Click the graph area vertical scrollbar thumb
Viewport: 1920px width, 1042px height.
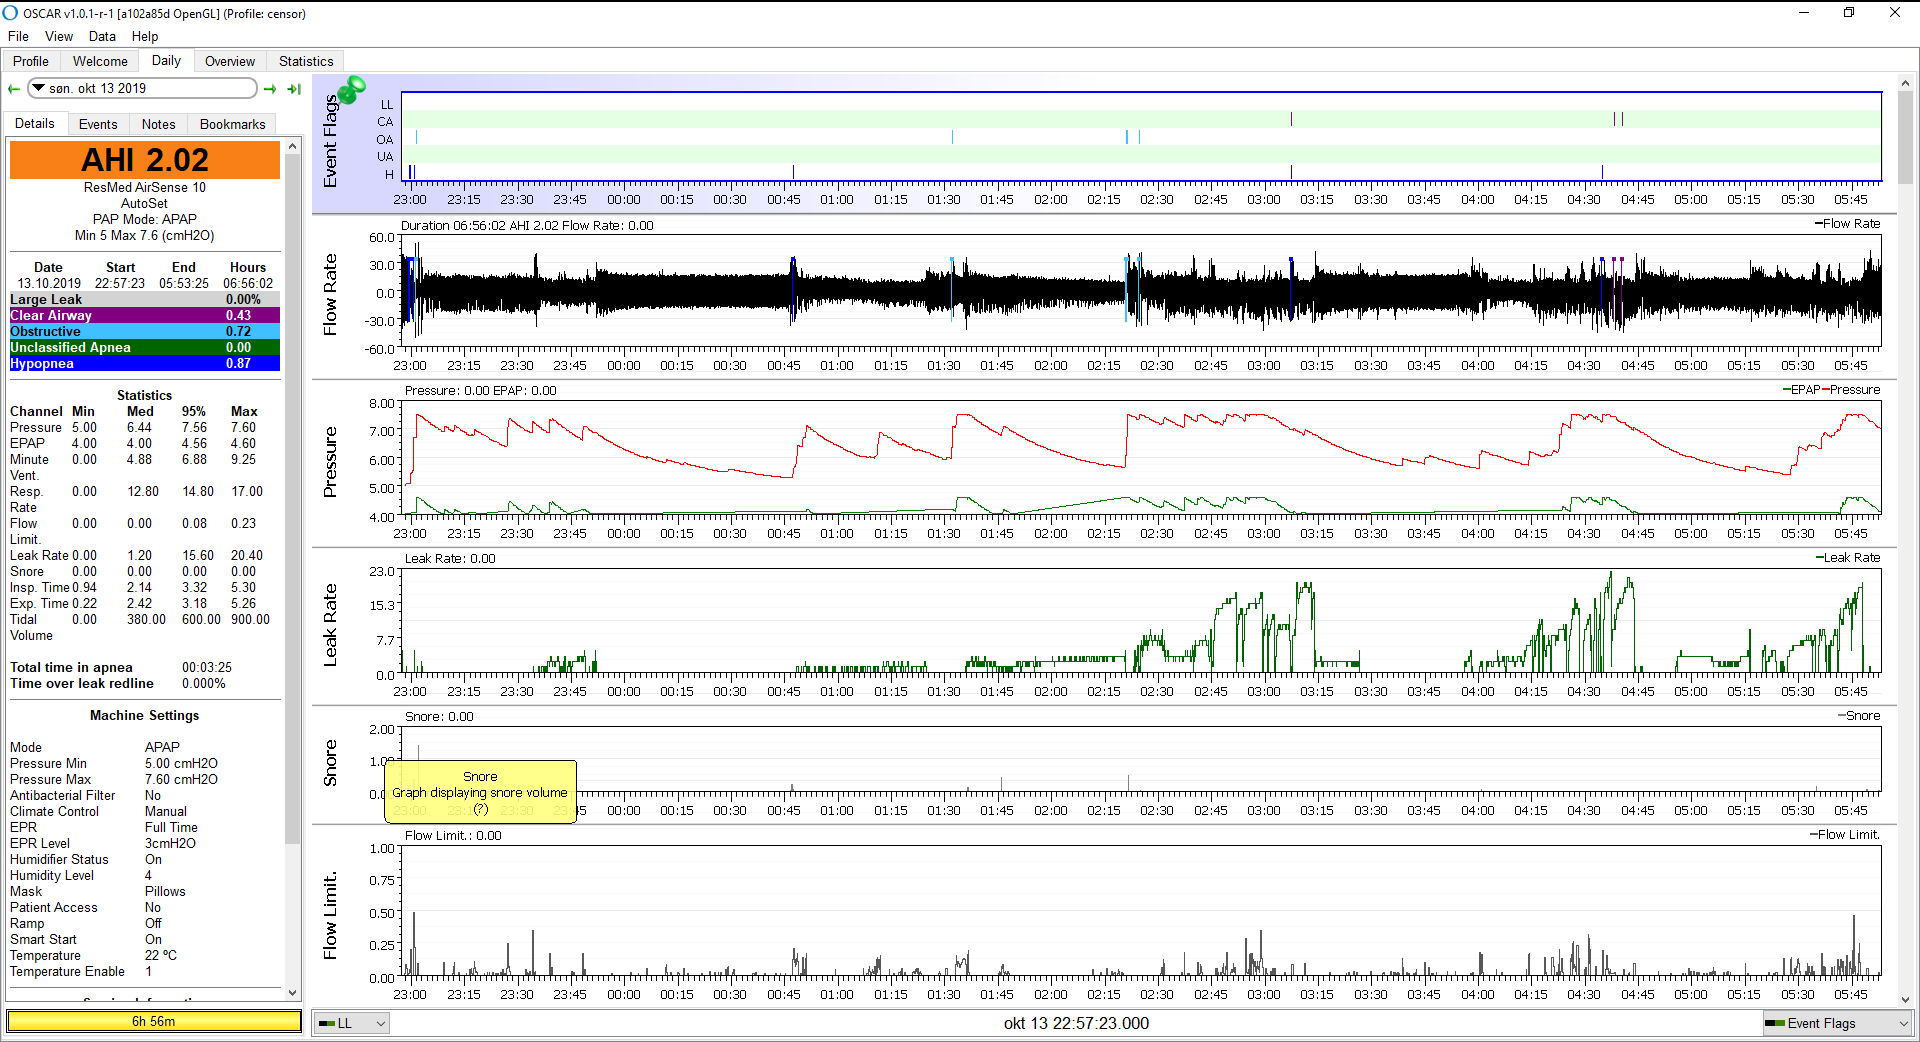1905,138
